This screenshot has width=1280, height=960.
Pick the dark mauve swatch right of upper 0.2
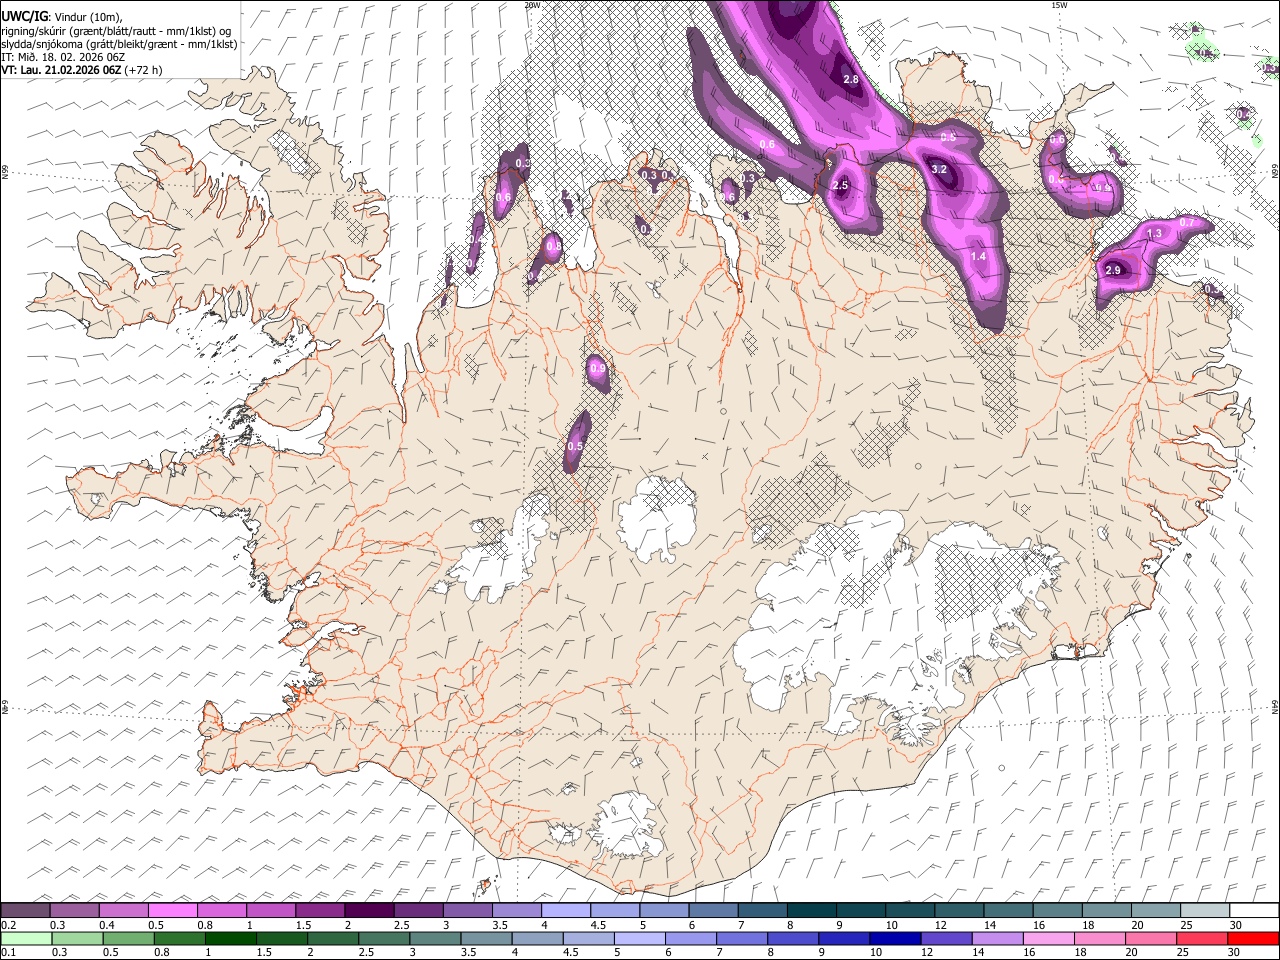pos(26,910)
